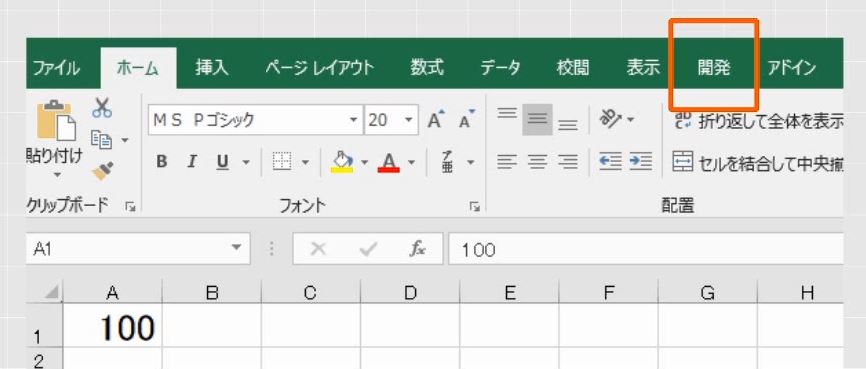The height and width of the screenshot is (369, 866).
Task: Click the fx insert function button
Action: 417,250
